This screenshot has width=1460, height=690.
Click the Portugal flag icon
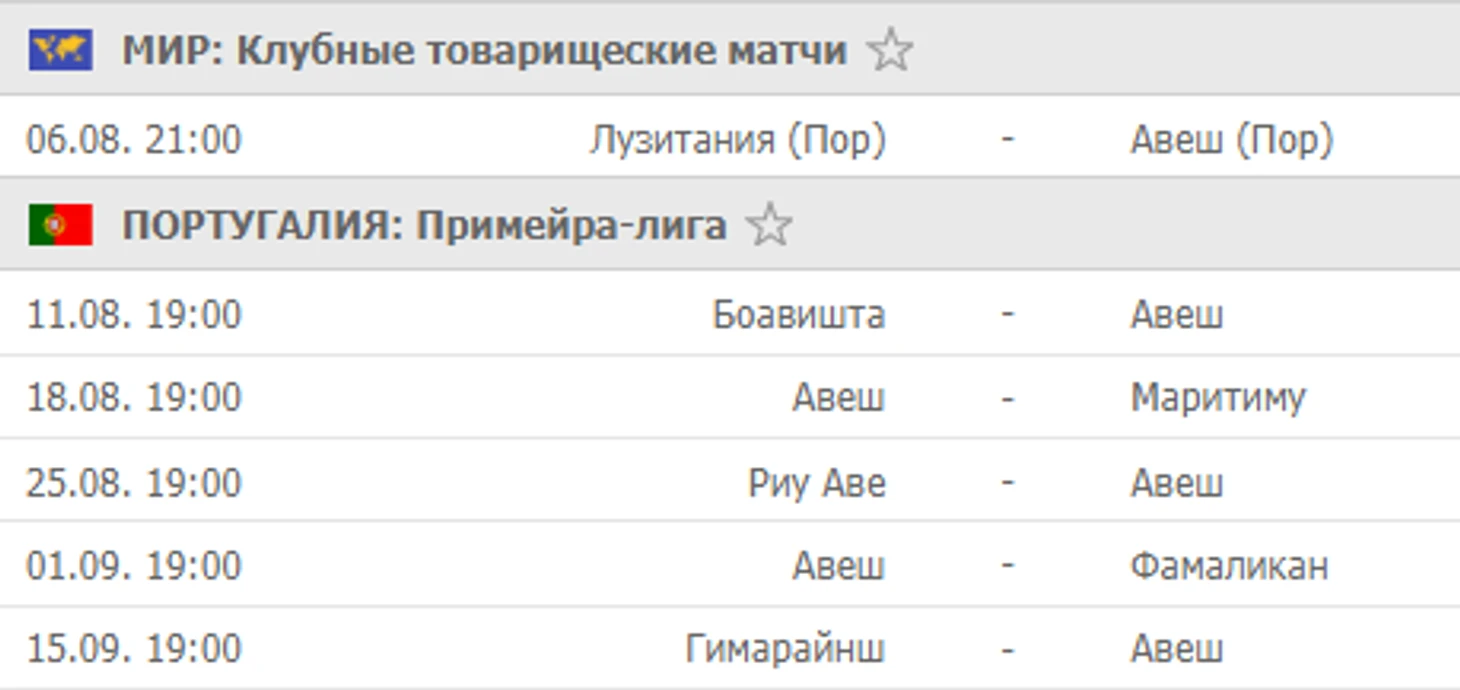click(x=60, y=225)
